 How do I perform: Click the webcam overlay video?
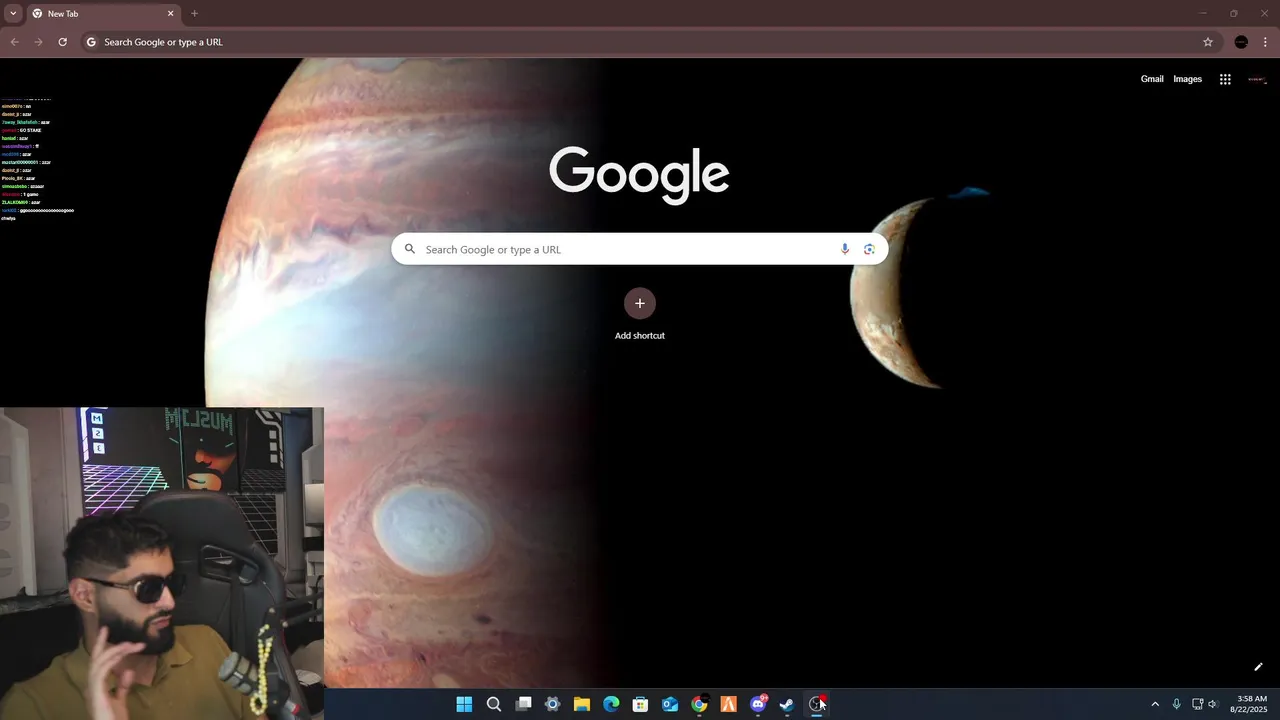[162, 563]
